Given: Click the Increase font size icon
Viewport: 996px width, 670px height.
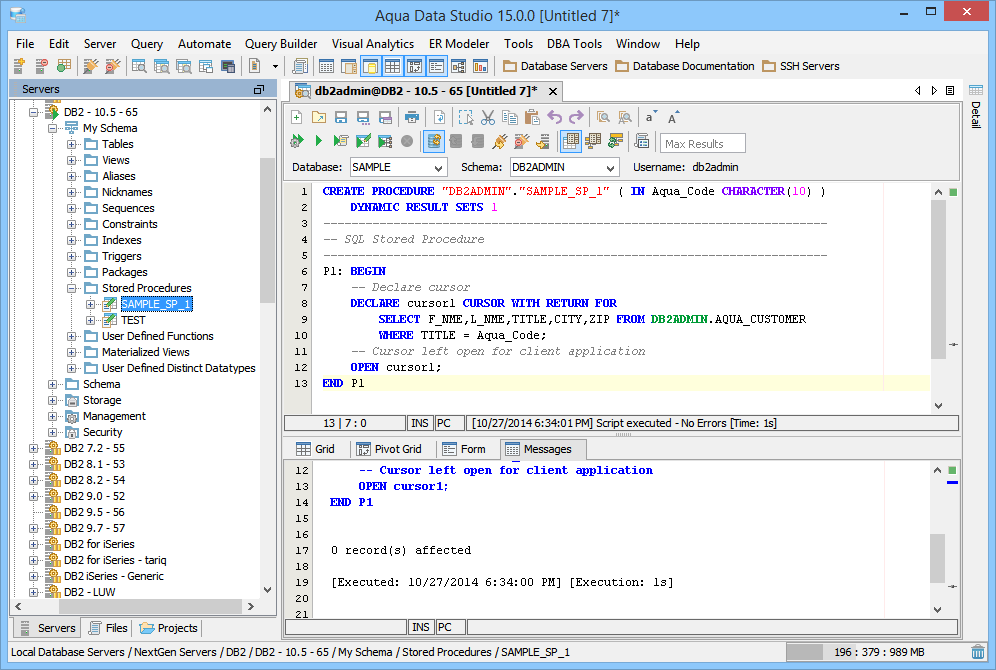Looking at the screenshot, I should point(674,117).
